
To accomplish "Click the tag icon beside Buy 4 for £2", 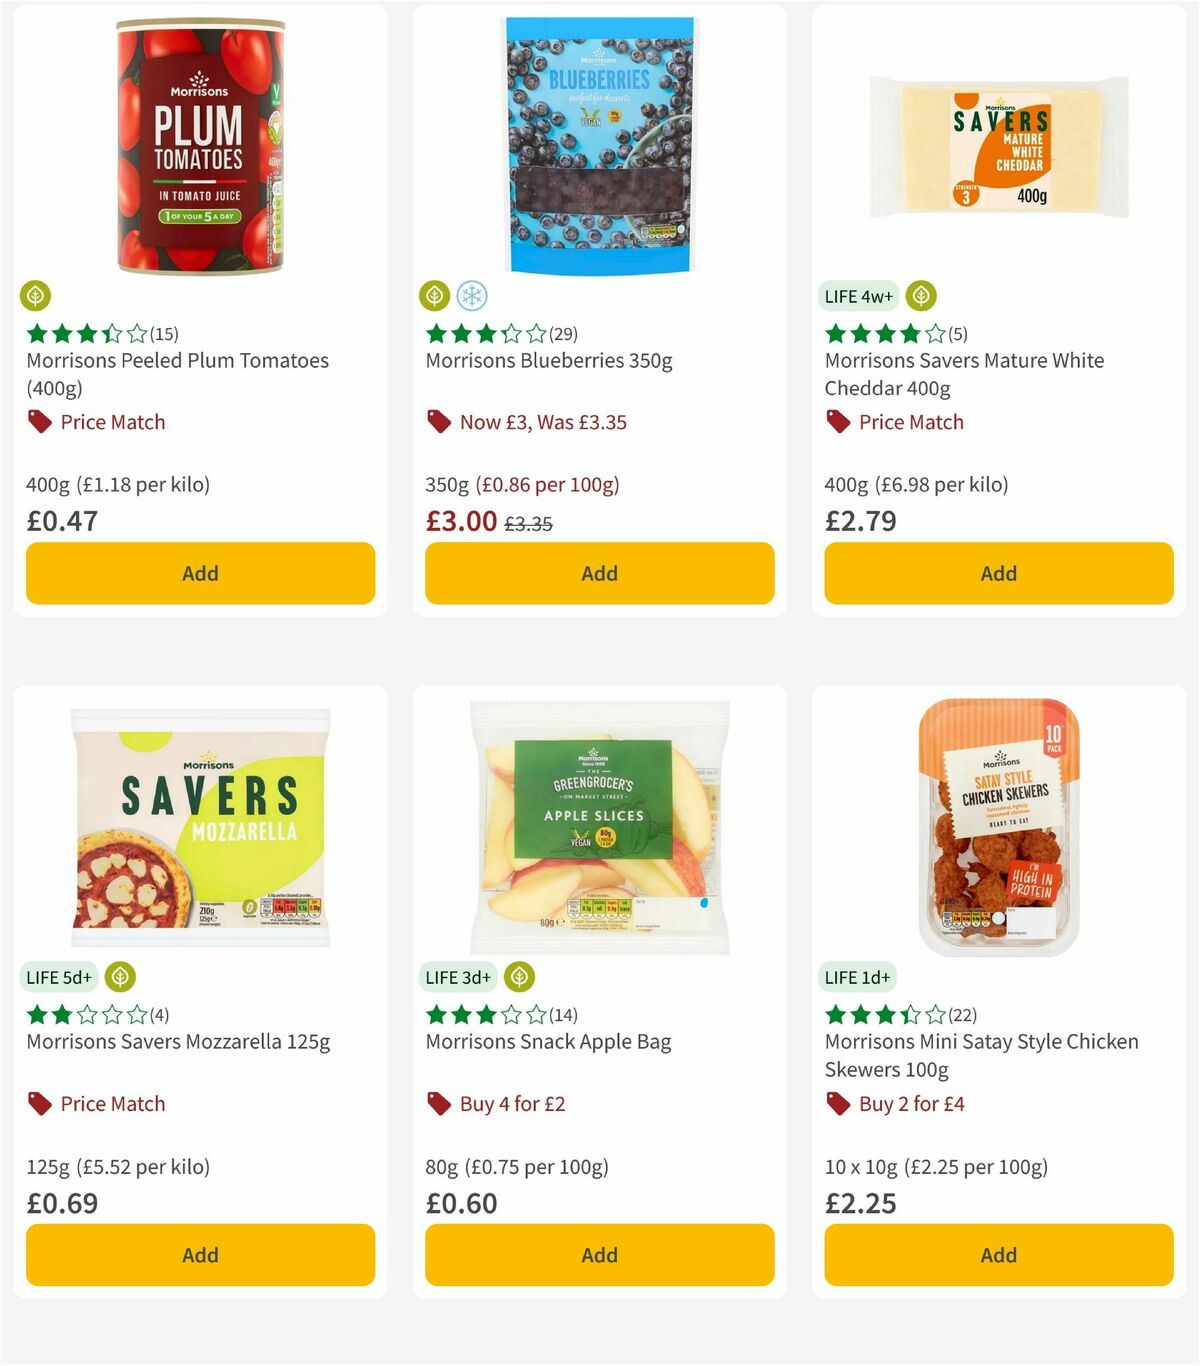I will coord(437,1104).
